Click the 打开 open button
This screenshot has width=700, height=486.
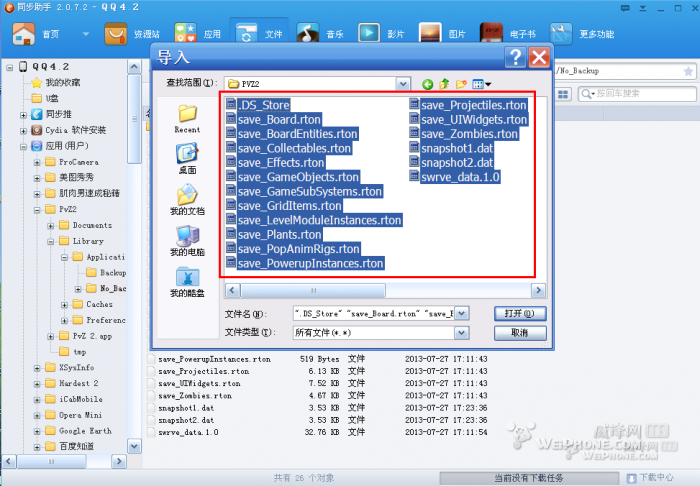(x=520, y=313)
